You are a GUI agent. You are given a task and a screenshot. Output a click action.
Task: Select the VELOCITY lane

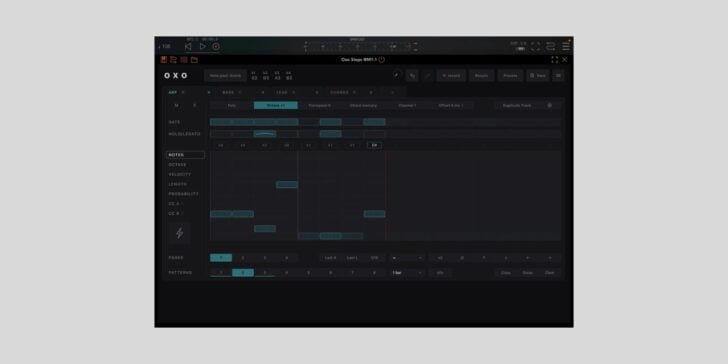click(x=180, y=175)
